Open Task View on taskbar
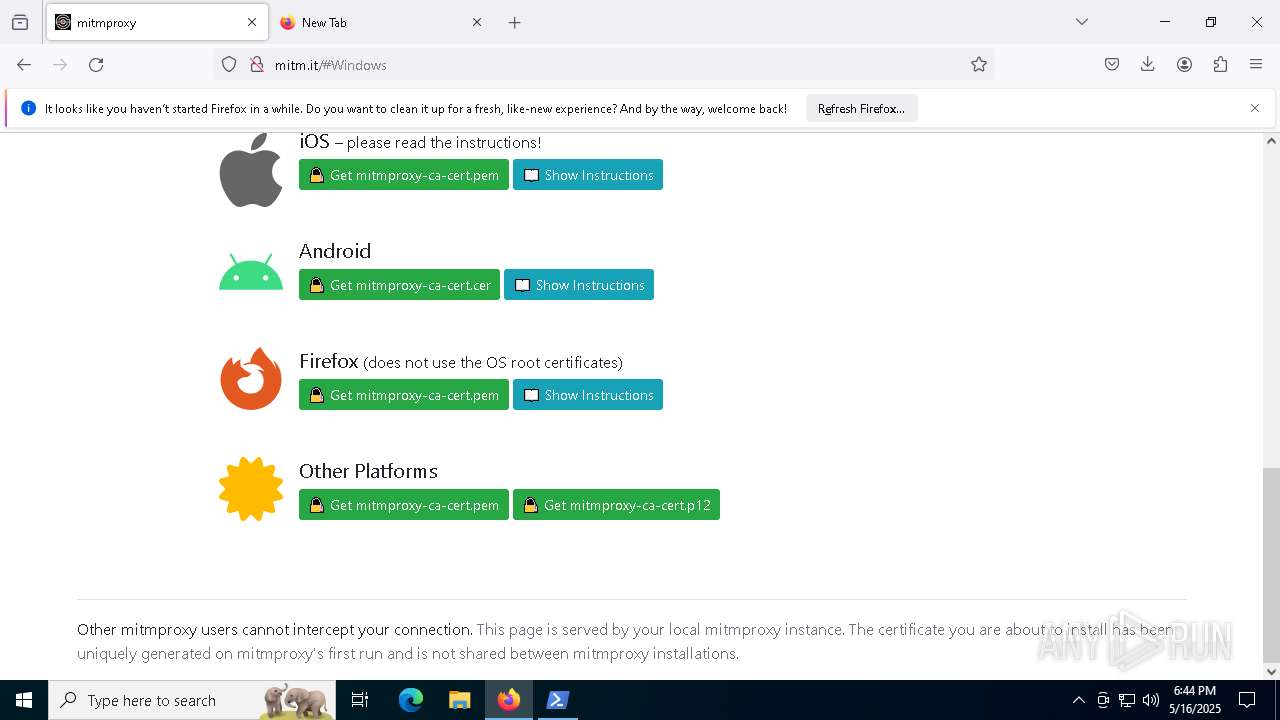Screen dimensions: 1280x720 click(360, 700)
